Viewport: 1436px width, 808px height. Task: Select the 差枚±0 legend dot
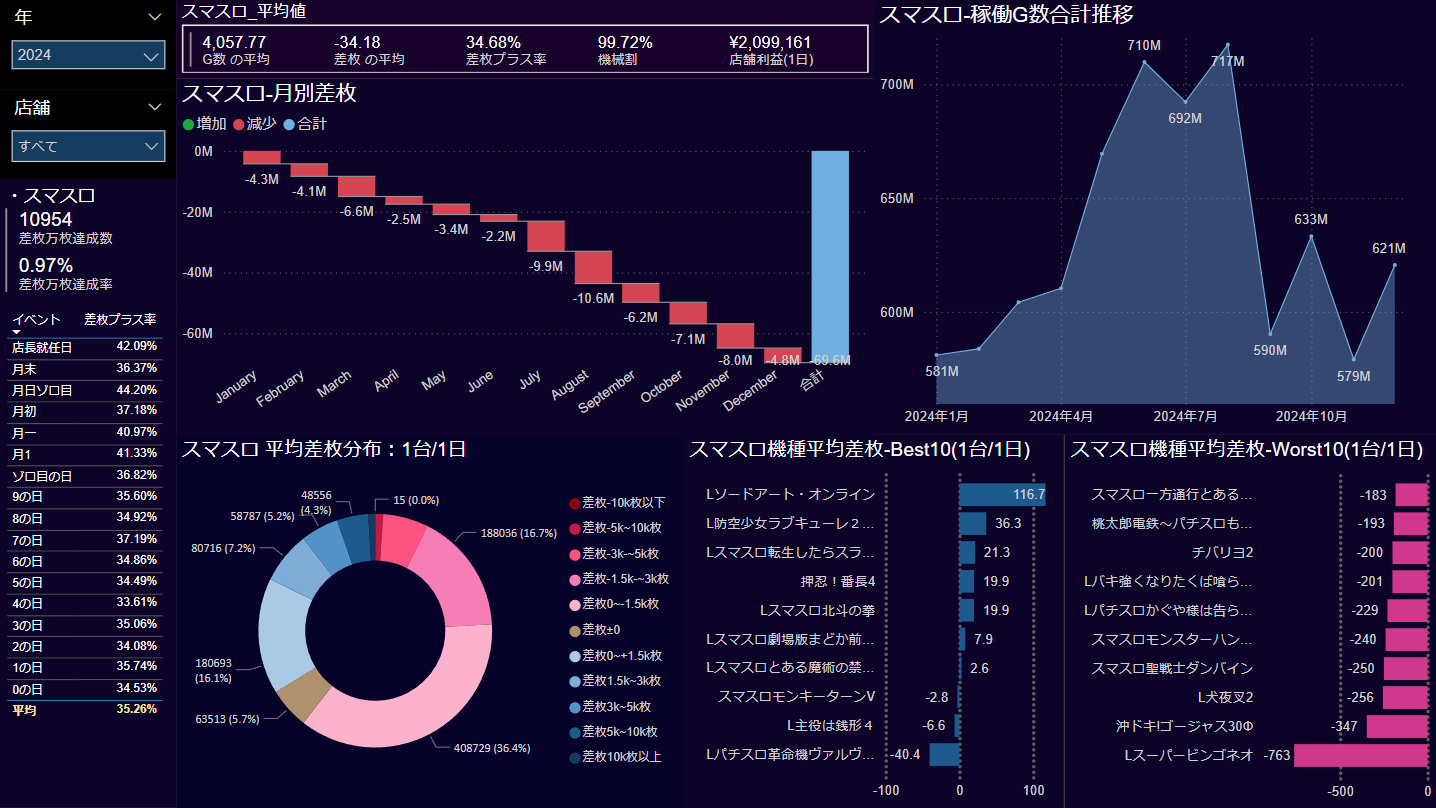[x=574, y=630]
